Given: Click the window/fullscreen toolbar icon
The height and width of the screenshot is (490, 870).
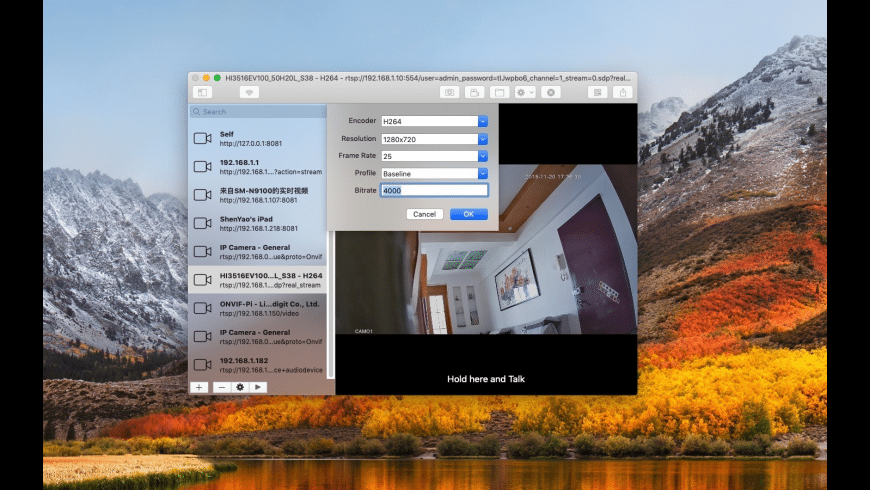Looking at the screenshot, I should [x=499, y=93].
